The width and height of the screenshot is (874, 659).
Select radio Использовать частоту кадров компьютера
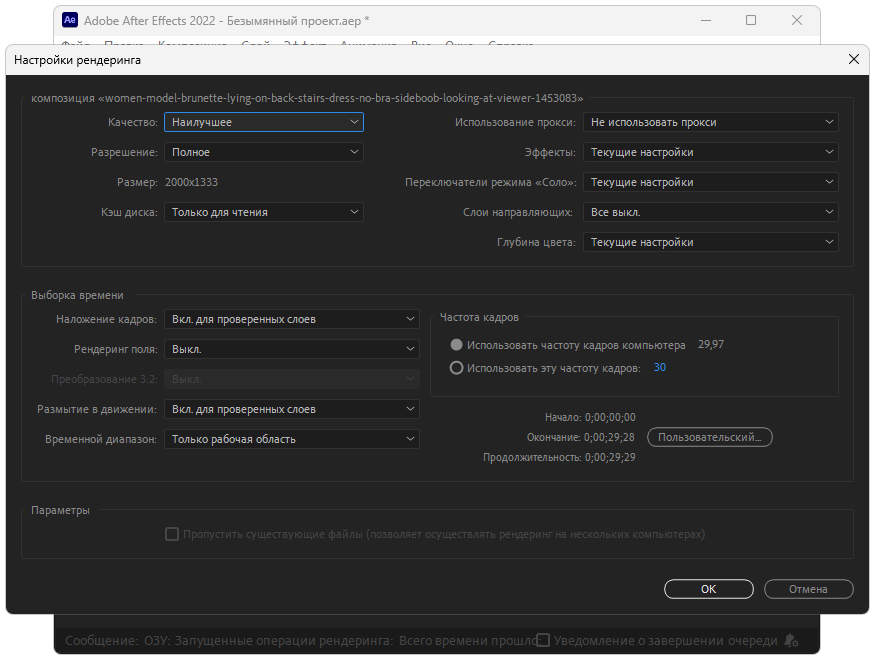pyautogui.click(x=457, y=345)
